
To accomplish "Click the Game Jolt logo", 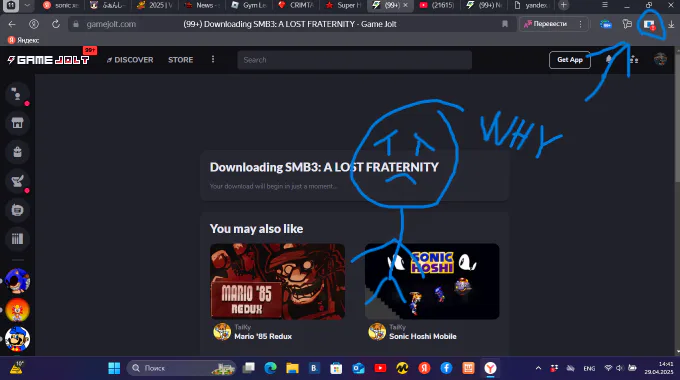I will pyautogui.click(x=48, y=60).
